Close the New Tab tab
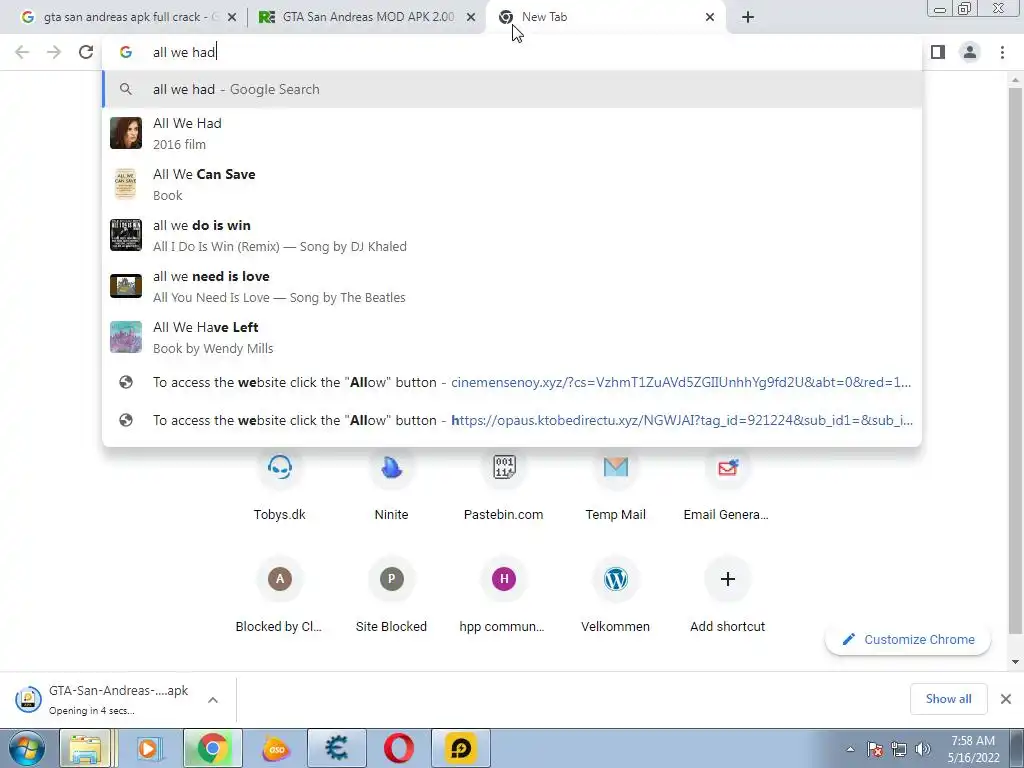 click(710, 18)
